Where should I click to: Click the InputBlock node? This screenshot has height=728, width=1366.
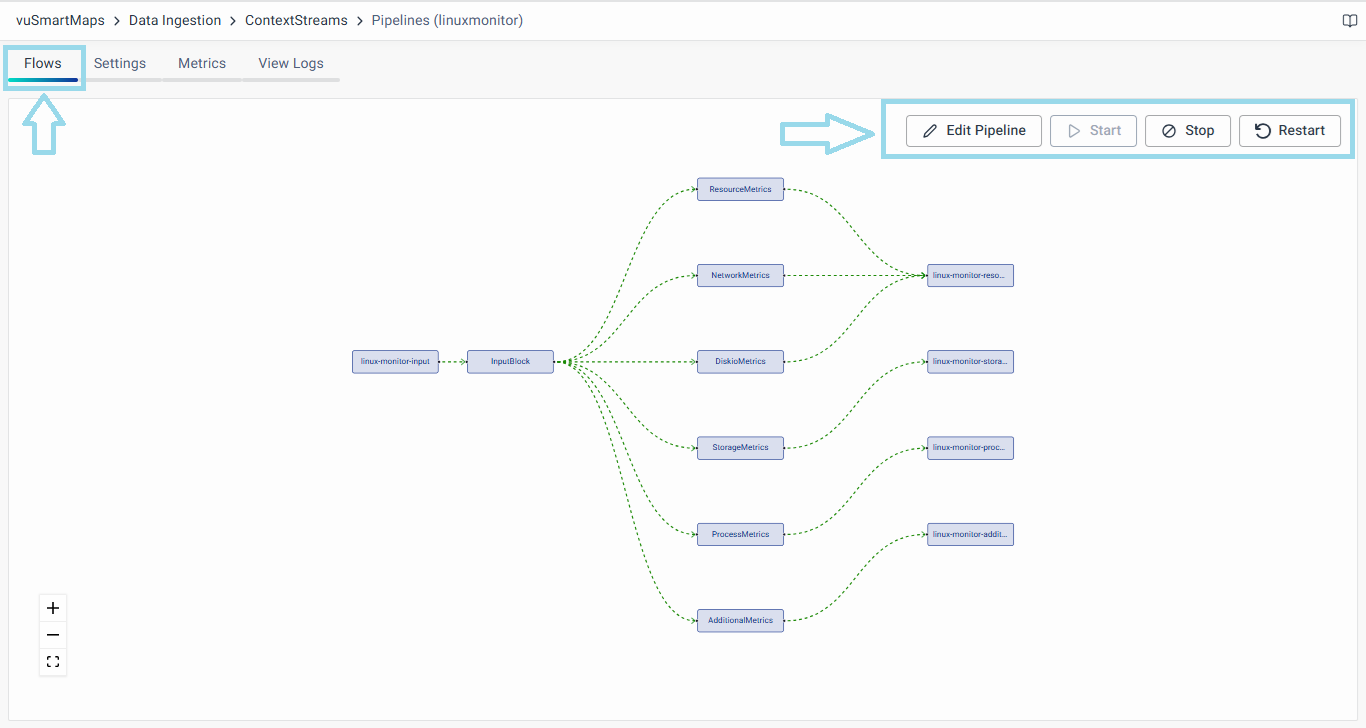tap(510, 362)
